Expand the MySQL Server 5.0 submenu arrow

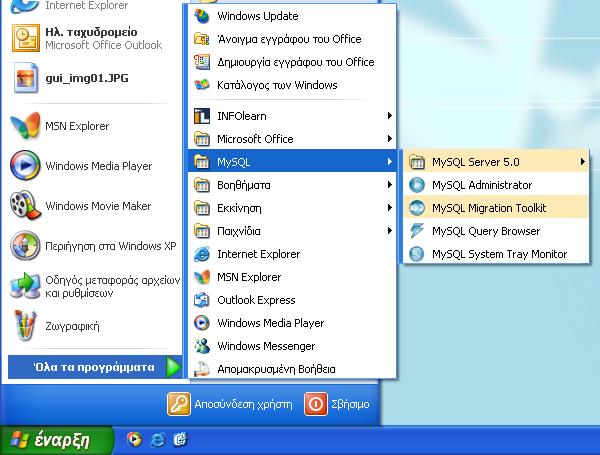coord(582,162)
